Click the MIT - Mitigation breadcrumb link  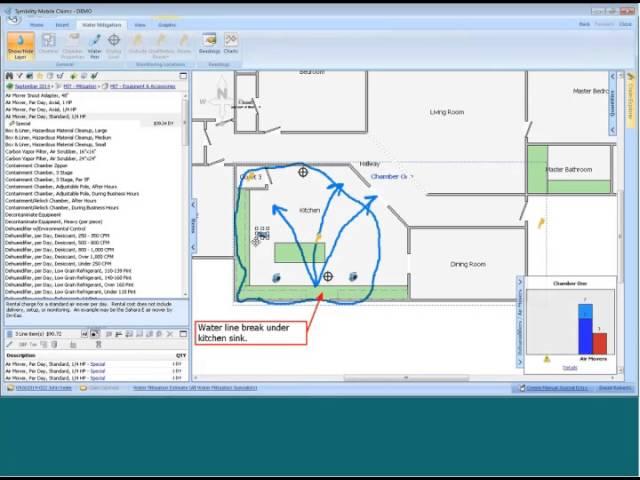pyautogui.click(x=80, y=87)
